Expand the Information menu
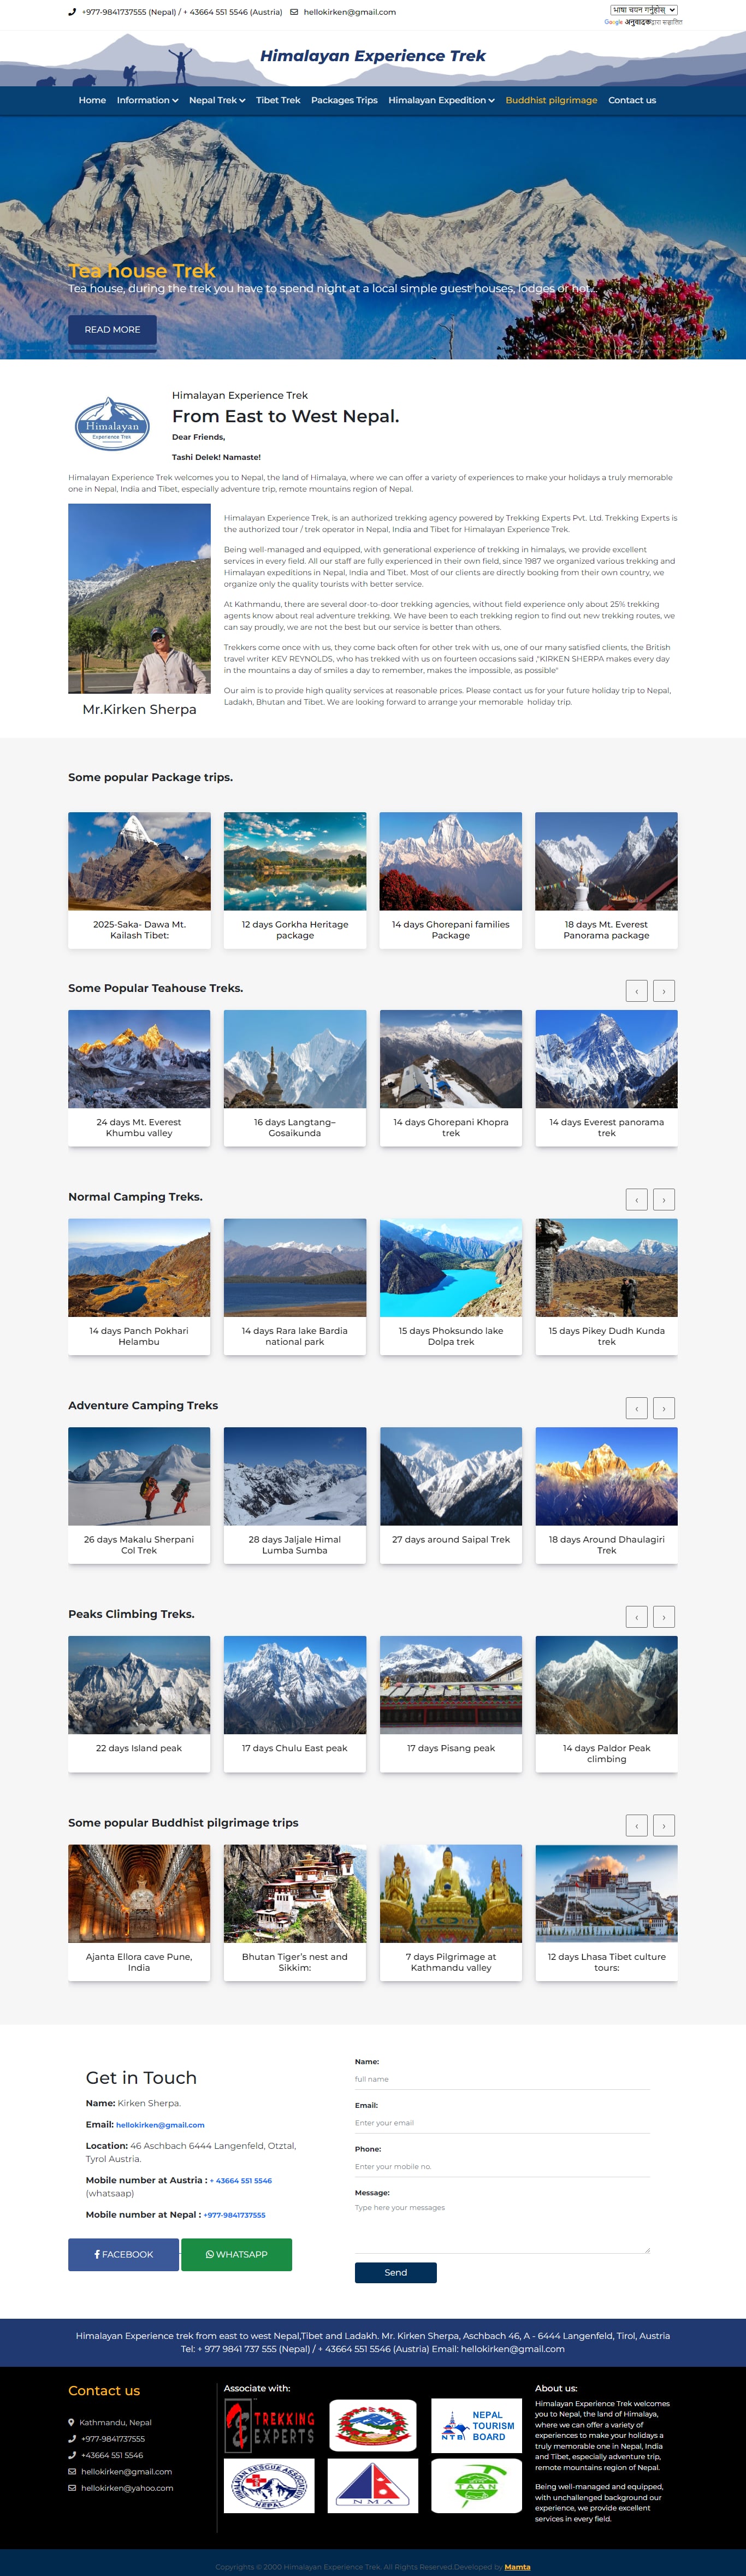 click(147, 100)
